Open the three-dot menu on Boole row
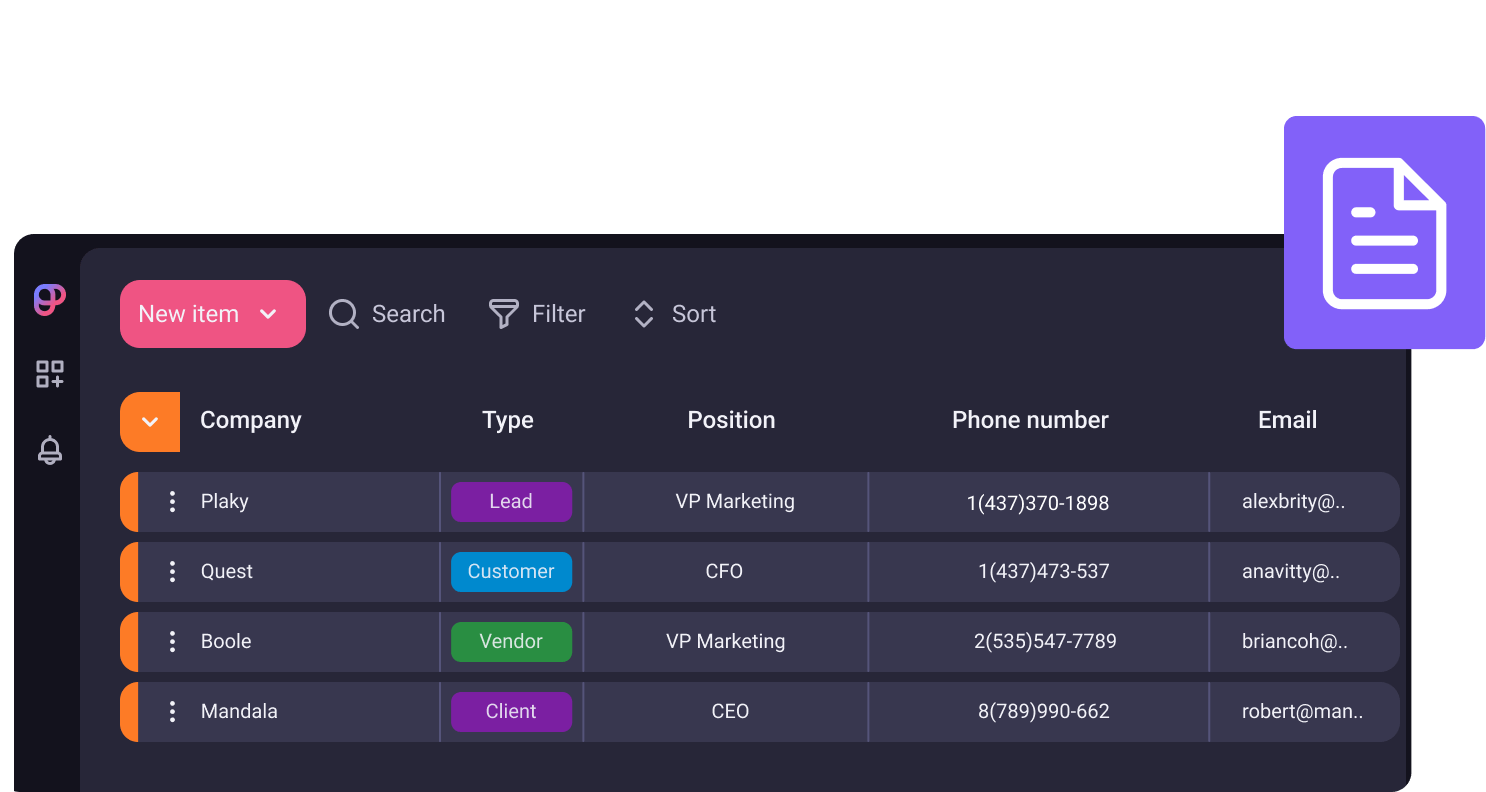The height and width of the screenshot is (792, 1486). click(172, 641)
